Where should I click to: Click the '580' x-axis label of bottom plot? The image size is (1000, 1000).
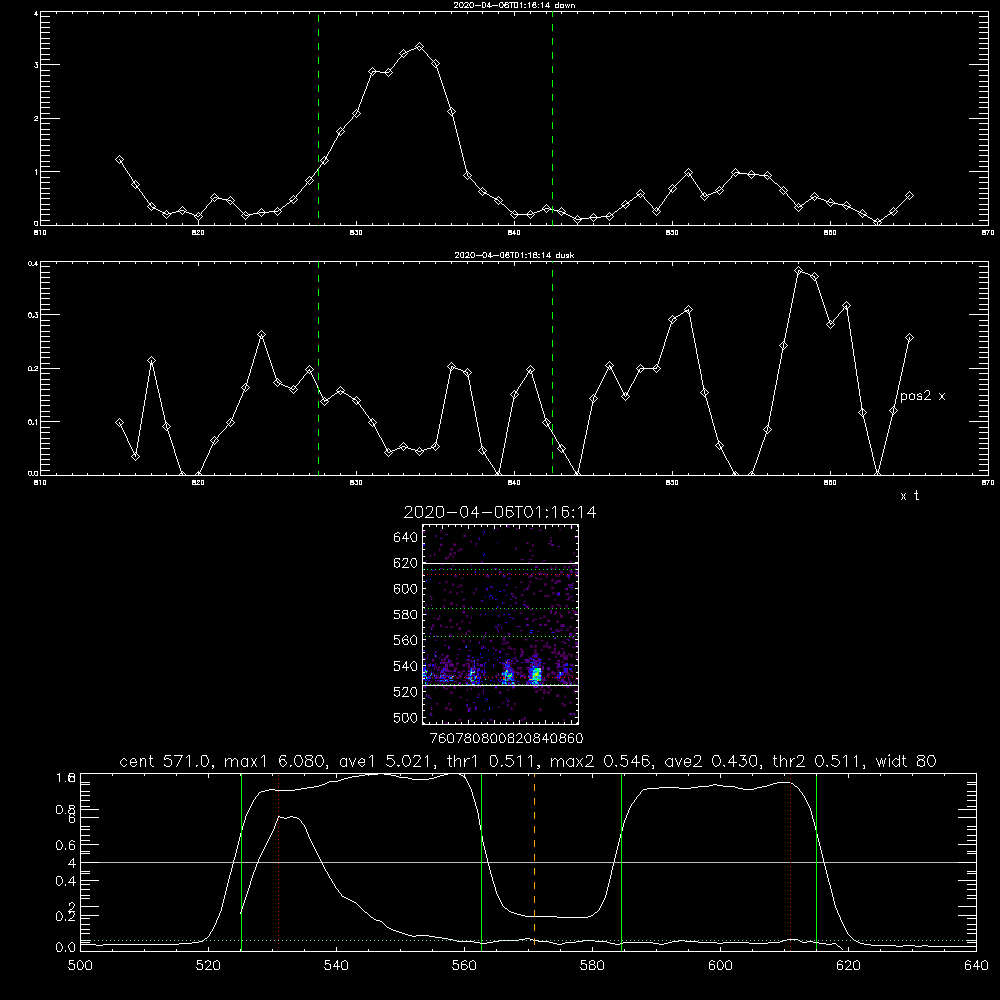[592, 966]
